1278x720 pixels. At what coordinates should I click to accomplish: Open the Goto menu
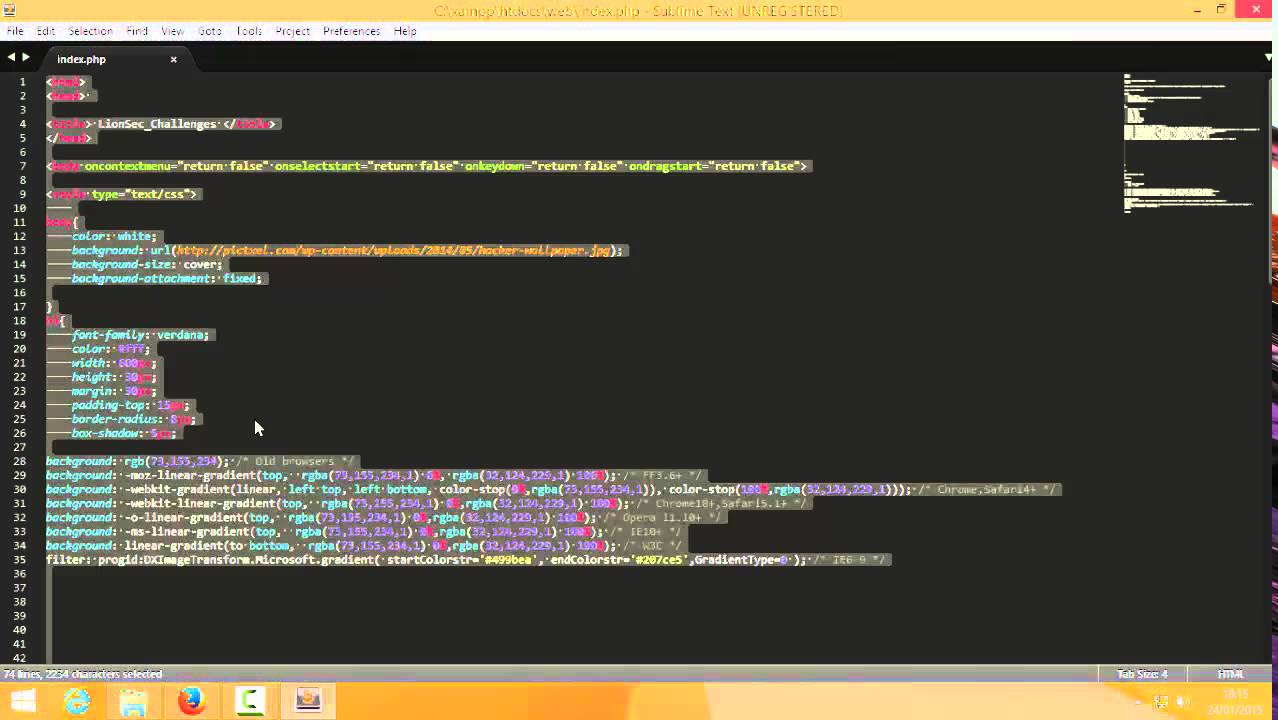(209, 31)
